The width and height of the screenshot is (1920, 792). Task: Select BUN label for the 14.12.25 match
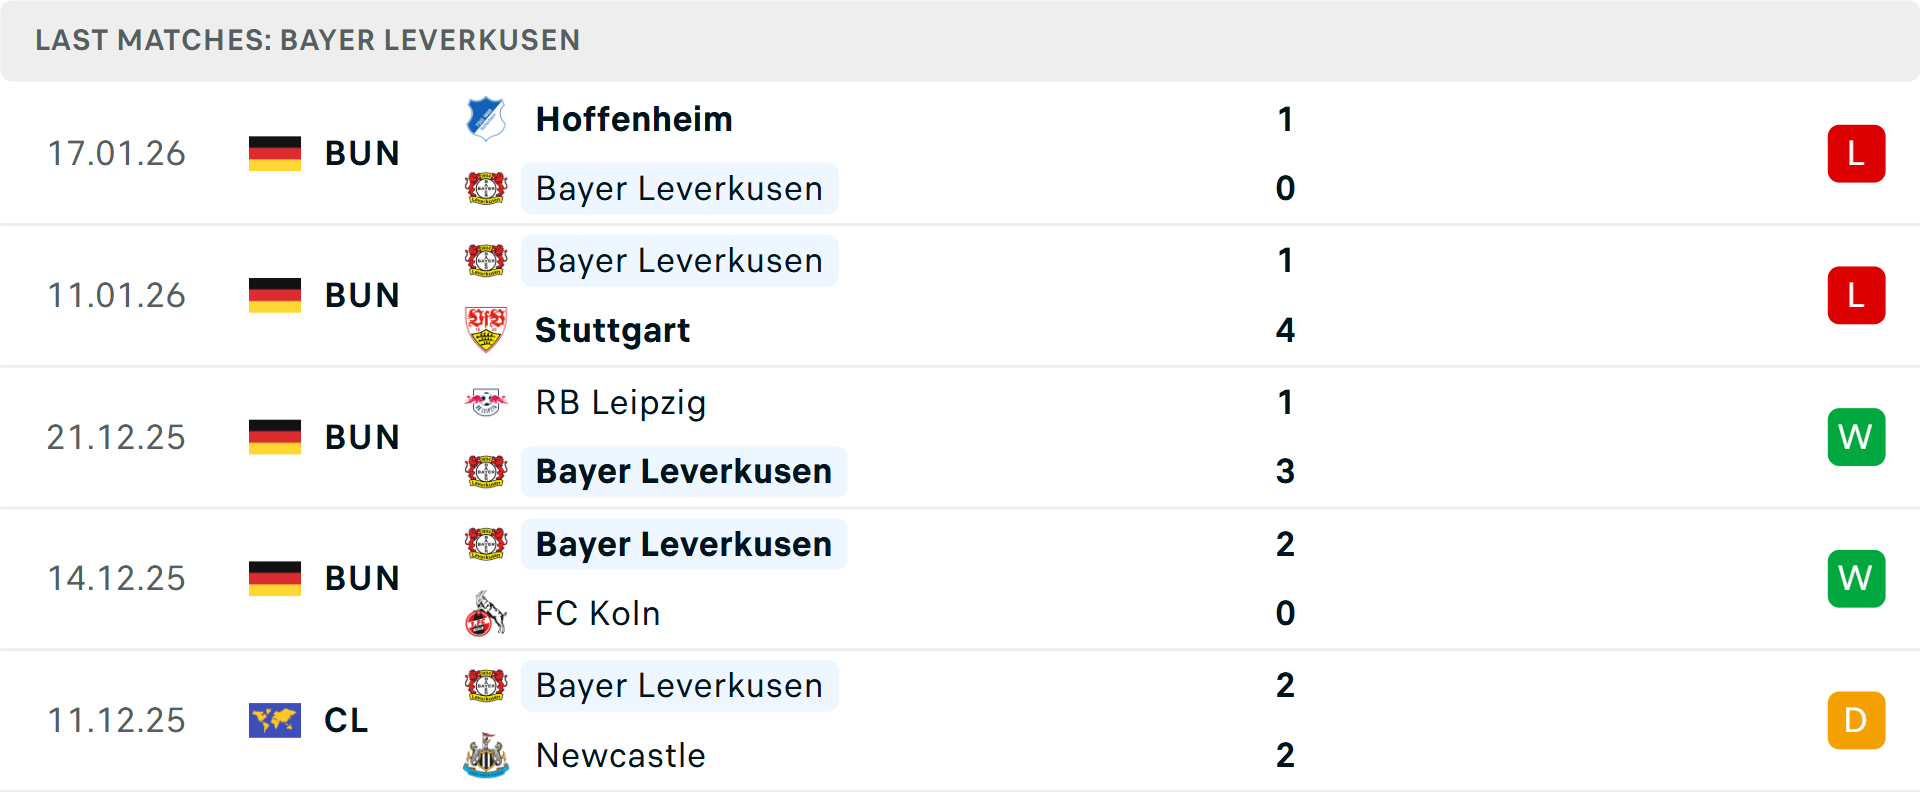(x=362, y=579)
